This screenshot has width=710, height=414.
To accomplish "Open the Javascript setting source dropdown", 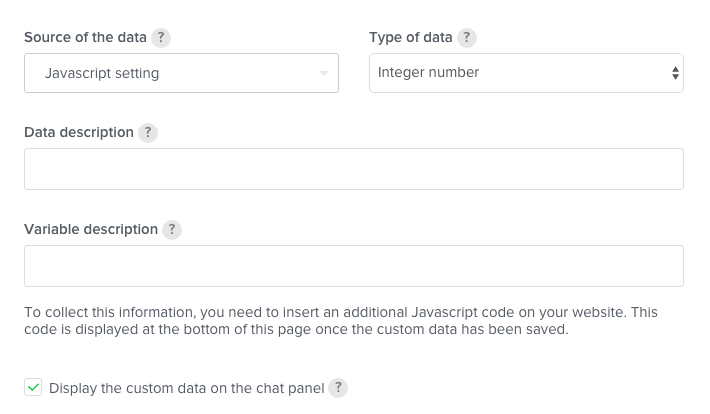I will pyautogui.click(x=181, y=73).
